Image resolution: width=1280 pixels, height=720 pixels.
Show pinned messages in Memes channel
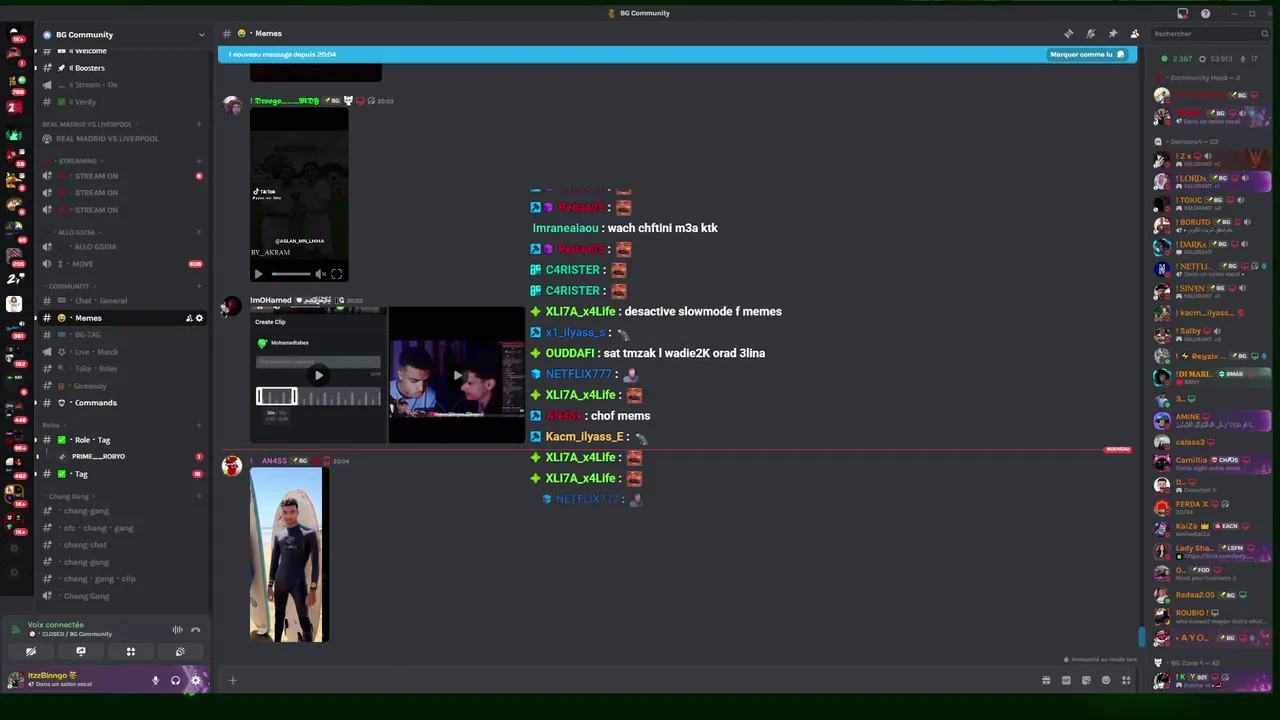1112,34
